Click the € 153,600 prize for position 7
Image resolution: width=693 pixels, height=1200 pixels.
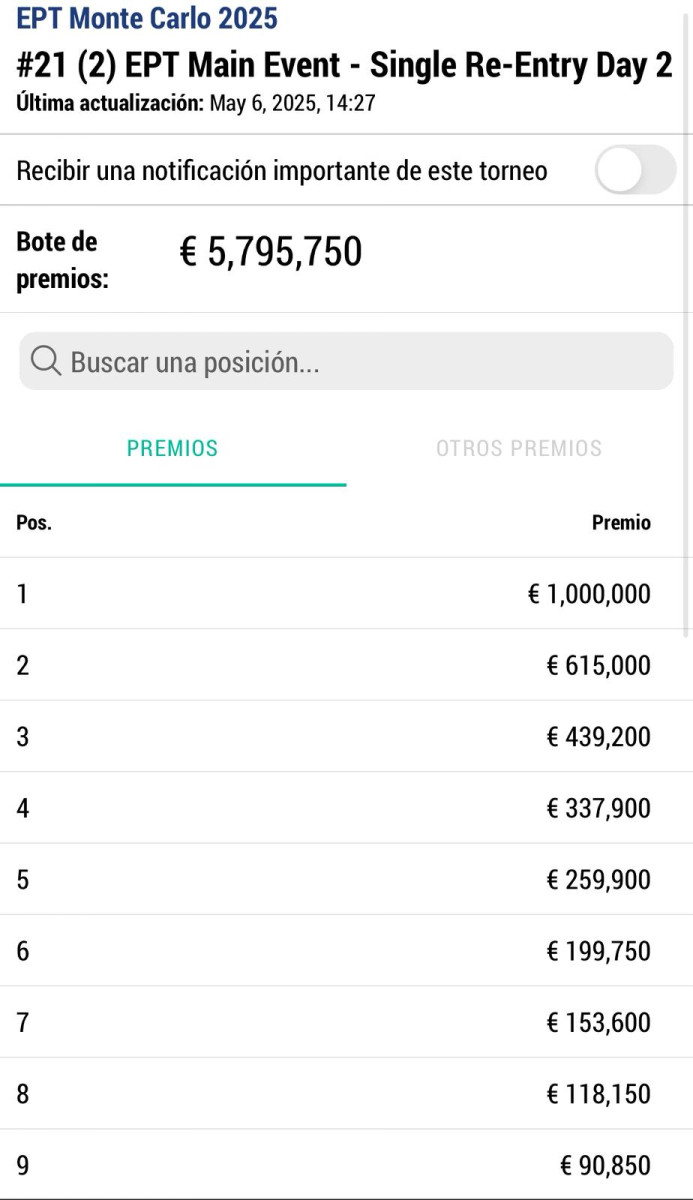click(x=598, y=1023)
